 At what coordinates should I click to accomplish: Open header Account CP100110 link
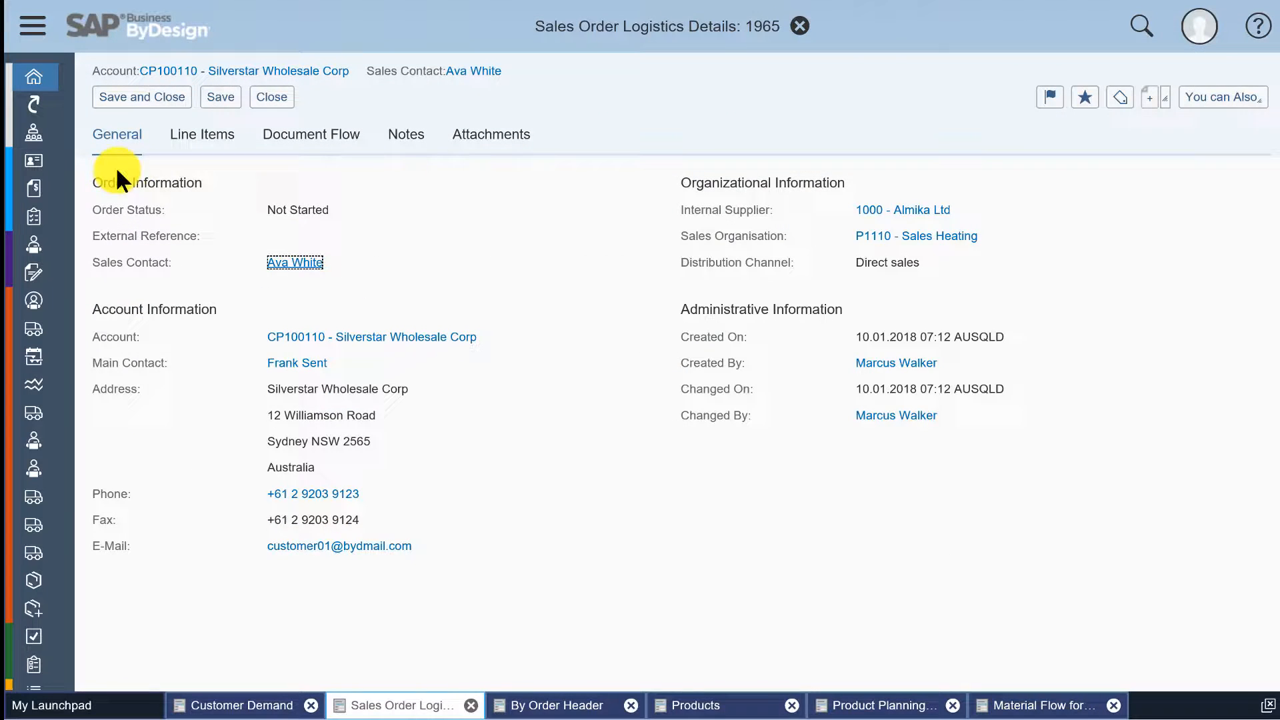coord(244,71)
